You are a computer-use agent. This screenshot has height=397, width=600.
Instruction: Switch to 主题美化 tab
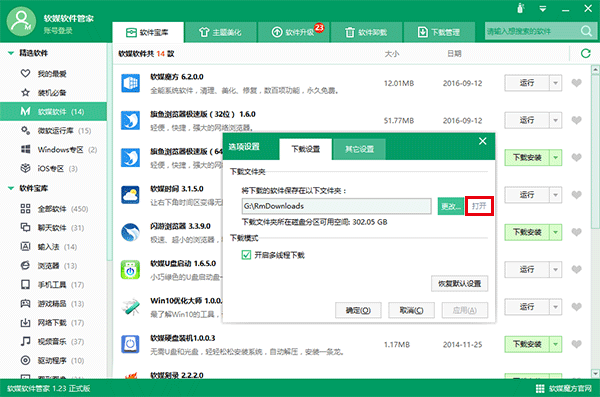pyautogui.click(x=220, y=32)
